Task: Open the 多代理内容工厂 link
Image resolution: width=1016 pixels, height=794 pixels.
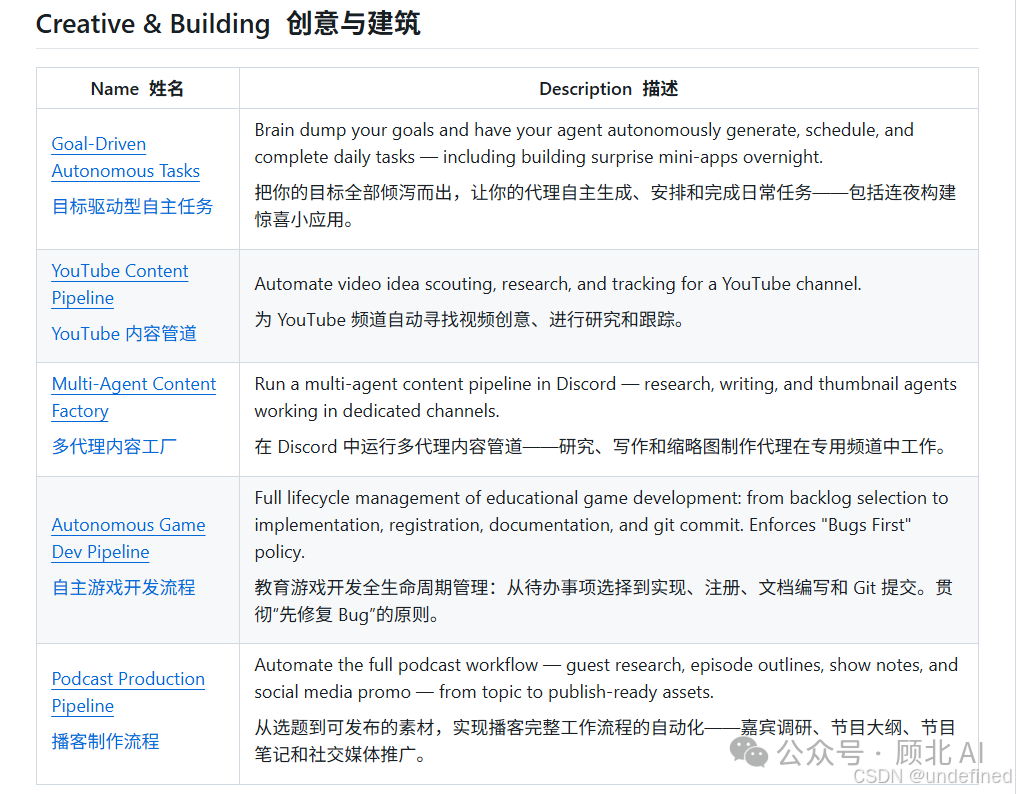Action: [114, 447]
